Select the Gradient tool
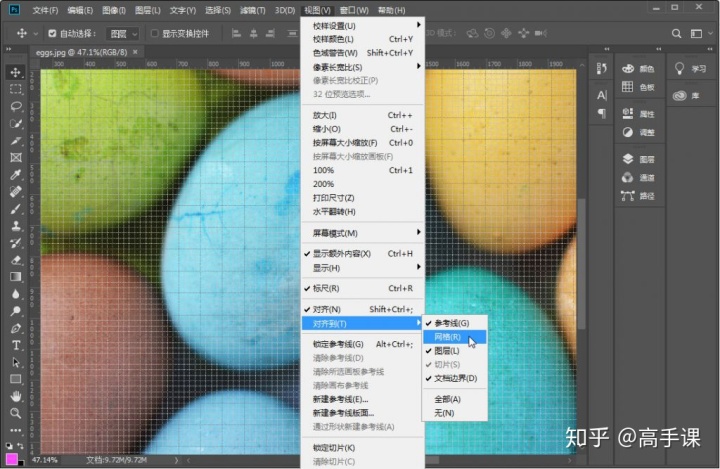Image resolution: width=720 pixels, height=469 pixels. click(x=16, y=277)
